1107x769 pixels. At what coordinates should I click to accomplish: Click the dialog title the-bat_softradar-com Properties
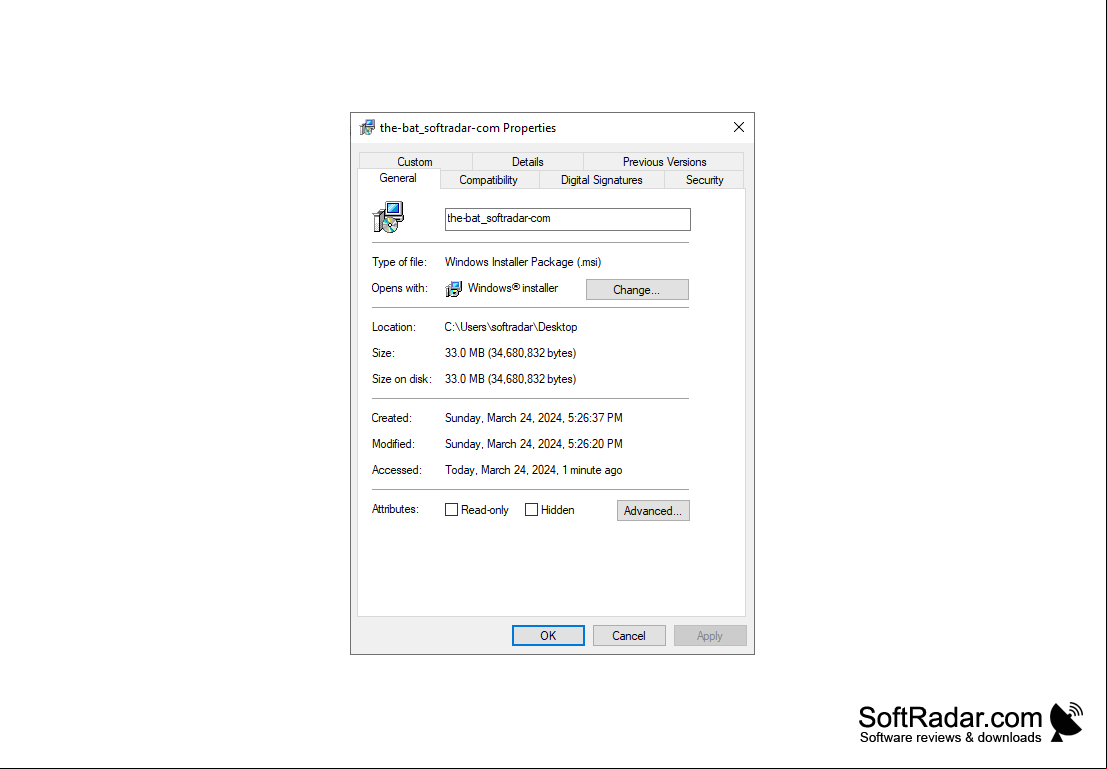click(x=468, y=128)
